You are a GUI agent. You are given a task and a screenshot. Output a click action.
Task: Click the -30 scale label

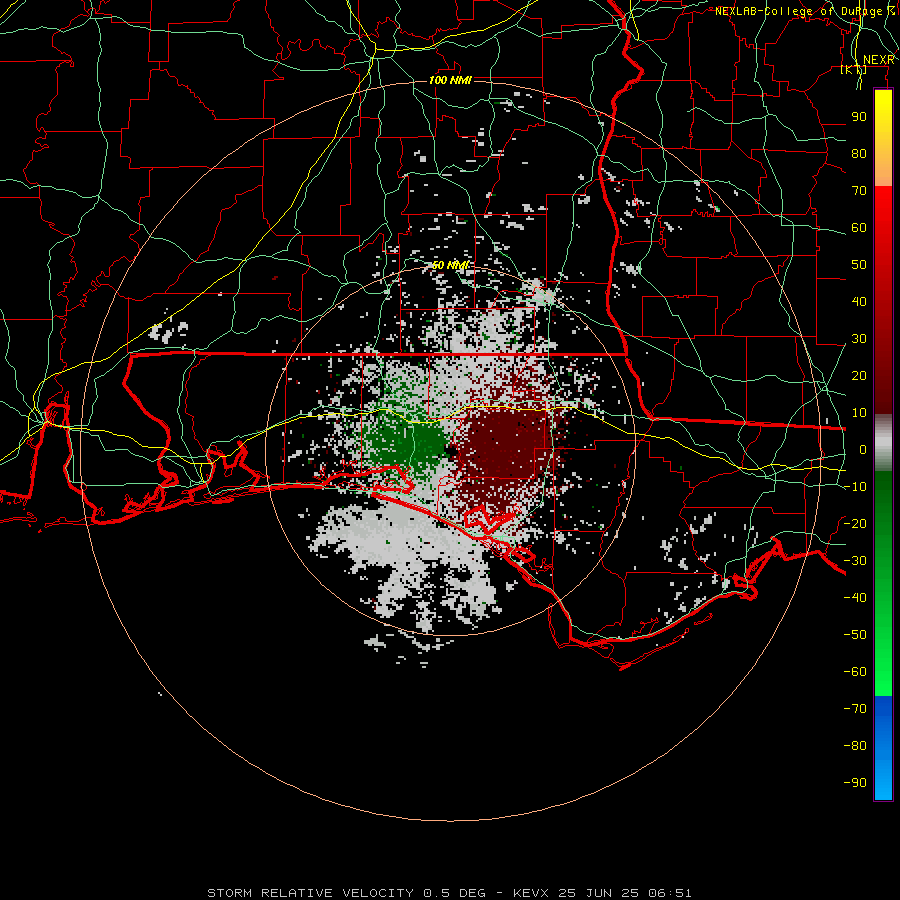[x=855, y=561]
